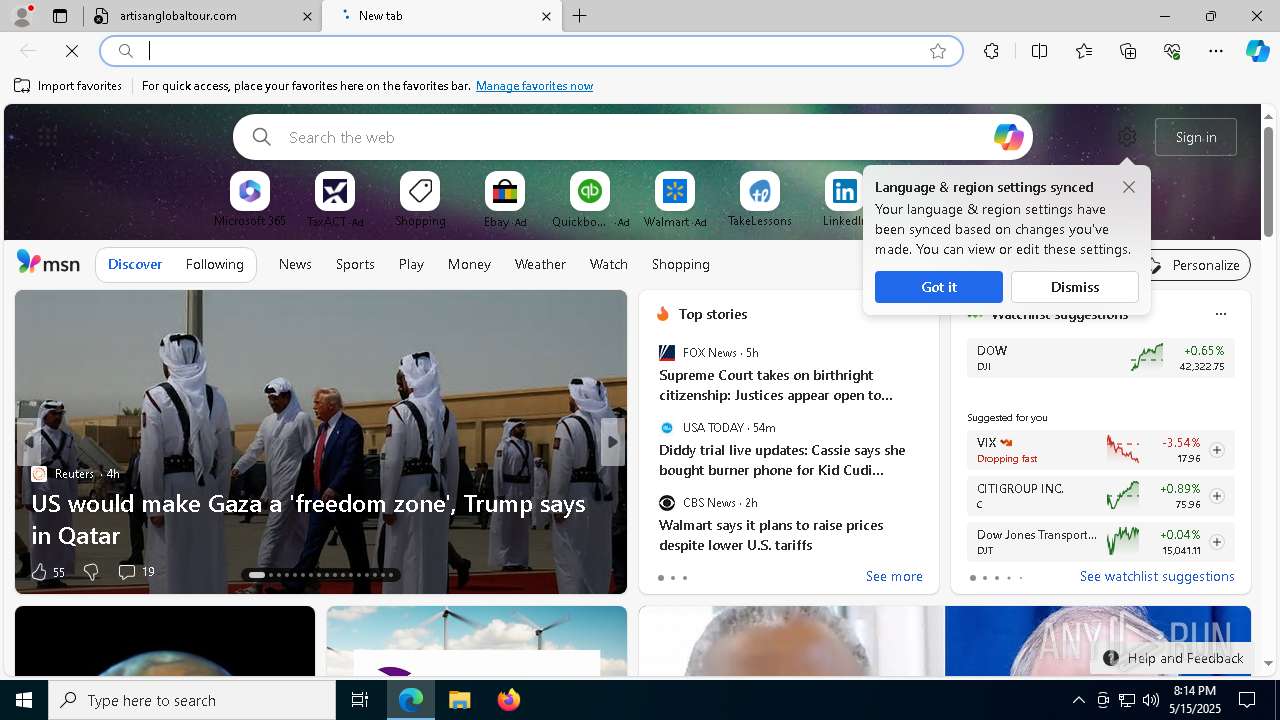Viewport: 1280px width, 720px height.
Task: Add Citigroup Inc. to watchlist
Action: tap(1216, 496)
